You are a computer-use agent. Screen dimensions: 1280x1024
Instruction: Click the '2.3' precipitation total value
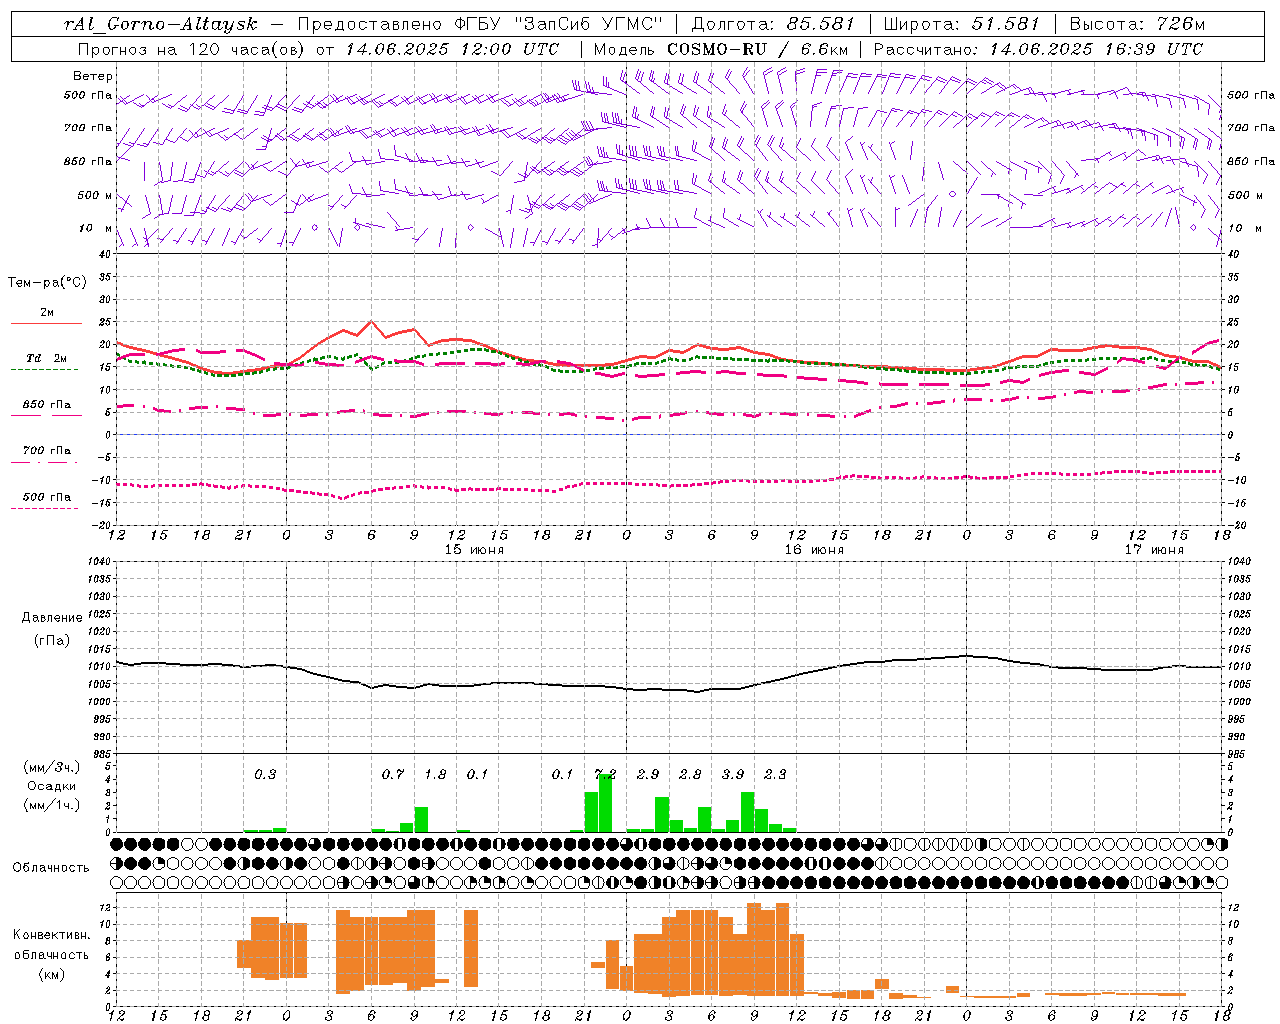click(x=775, y=774)
